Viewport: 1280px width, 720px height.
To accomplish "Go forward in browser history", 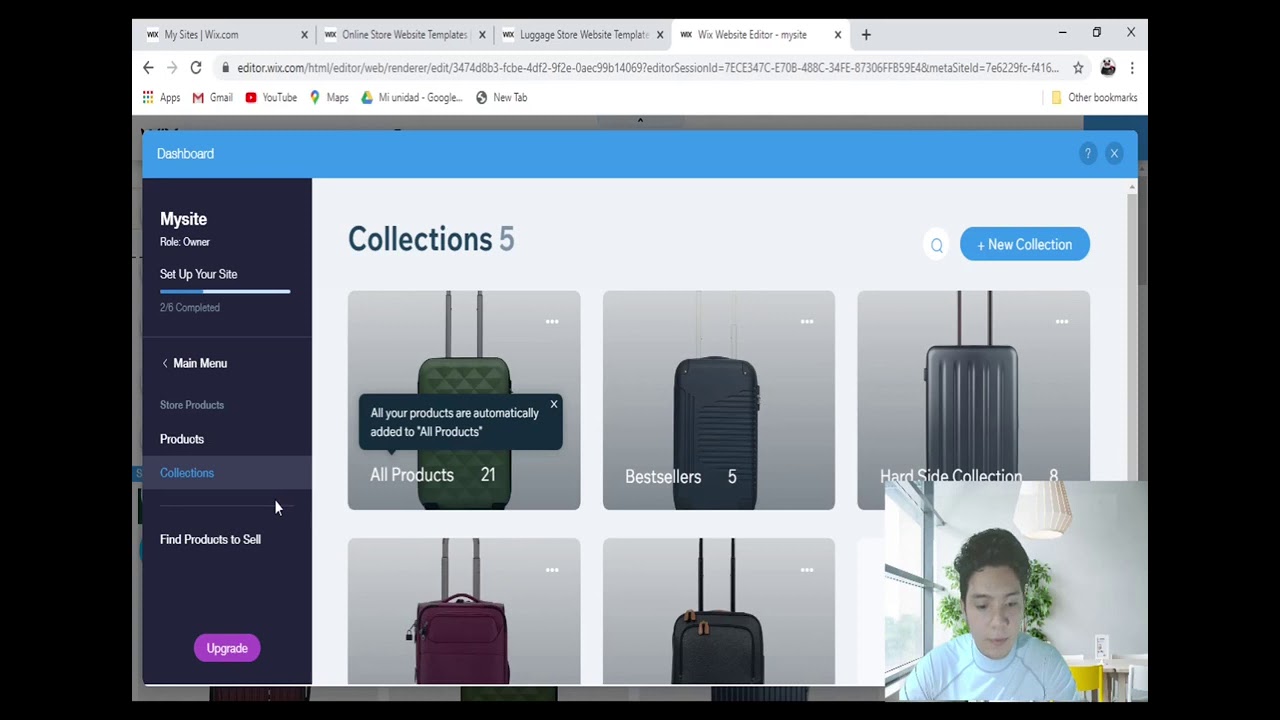I will click(172, 68).
